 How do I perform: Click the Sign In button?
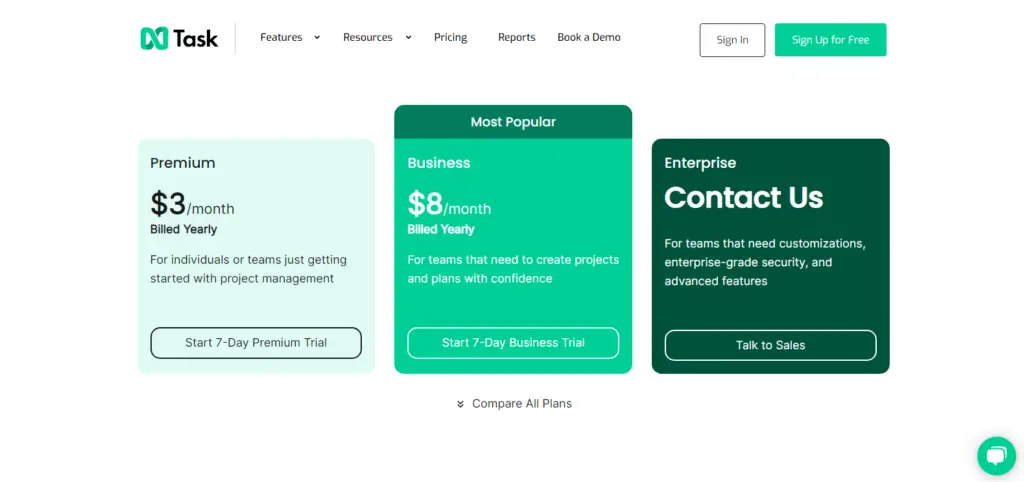(x=732, y=40)
